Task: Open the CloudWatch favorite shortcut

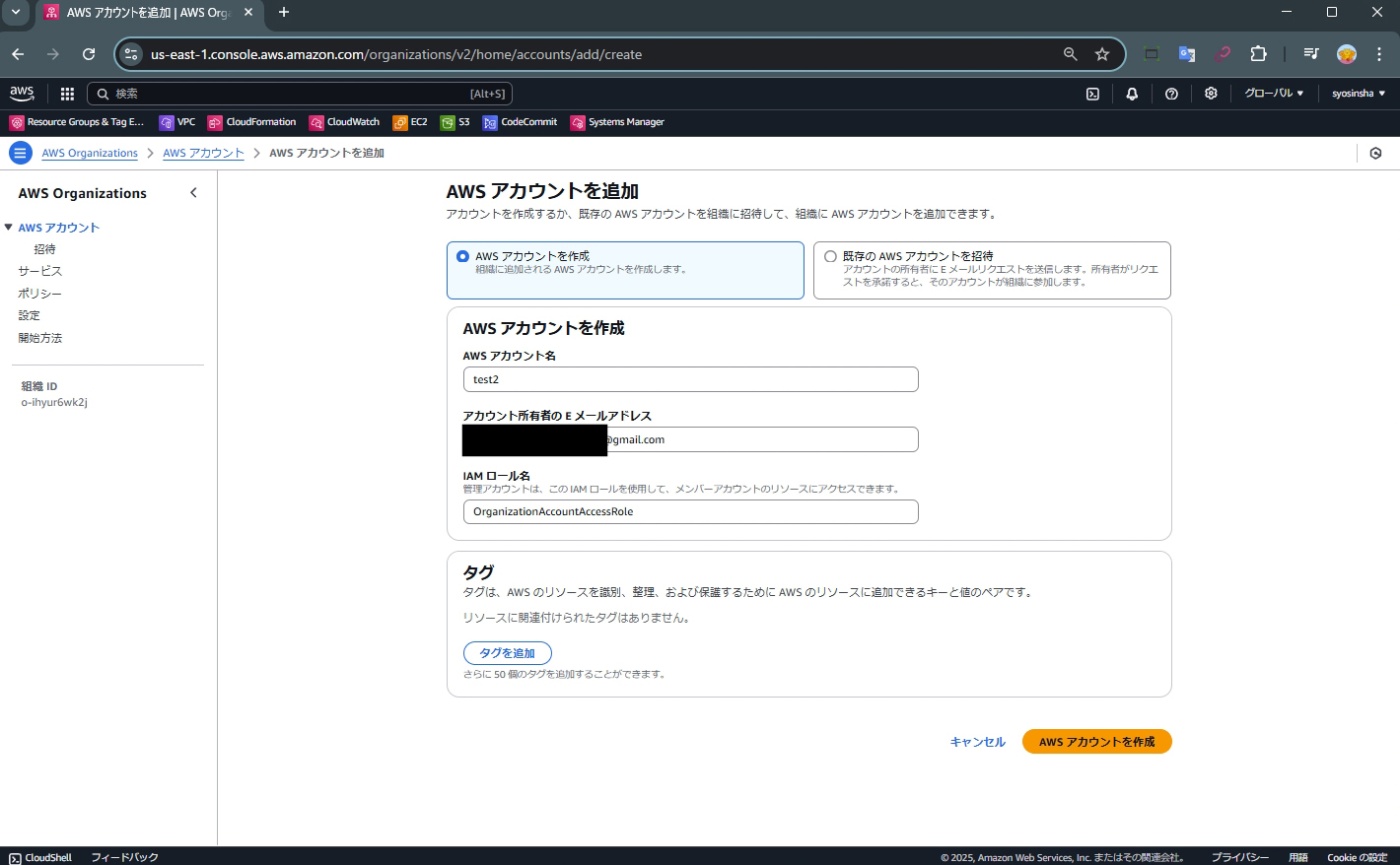Action: click(x=344, y=122)
